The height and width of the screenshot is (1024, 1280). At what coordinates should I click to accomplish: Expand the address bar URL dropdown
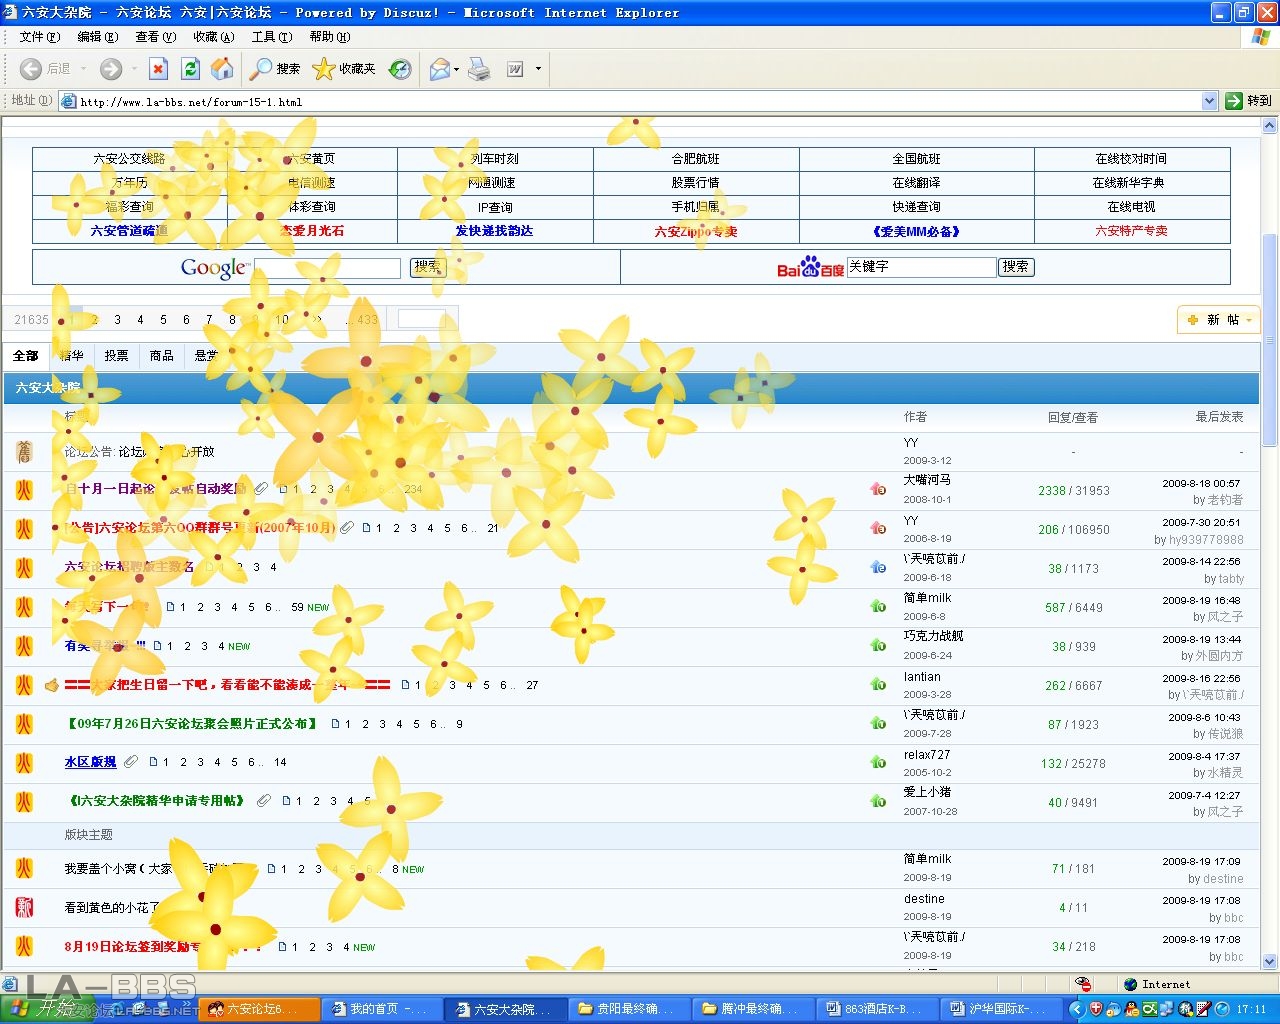[x=1209, y=101]
